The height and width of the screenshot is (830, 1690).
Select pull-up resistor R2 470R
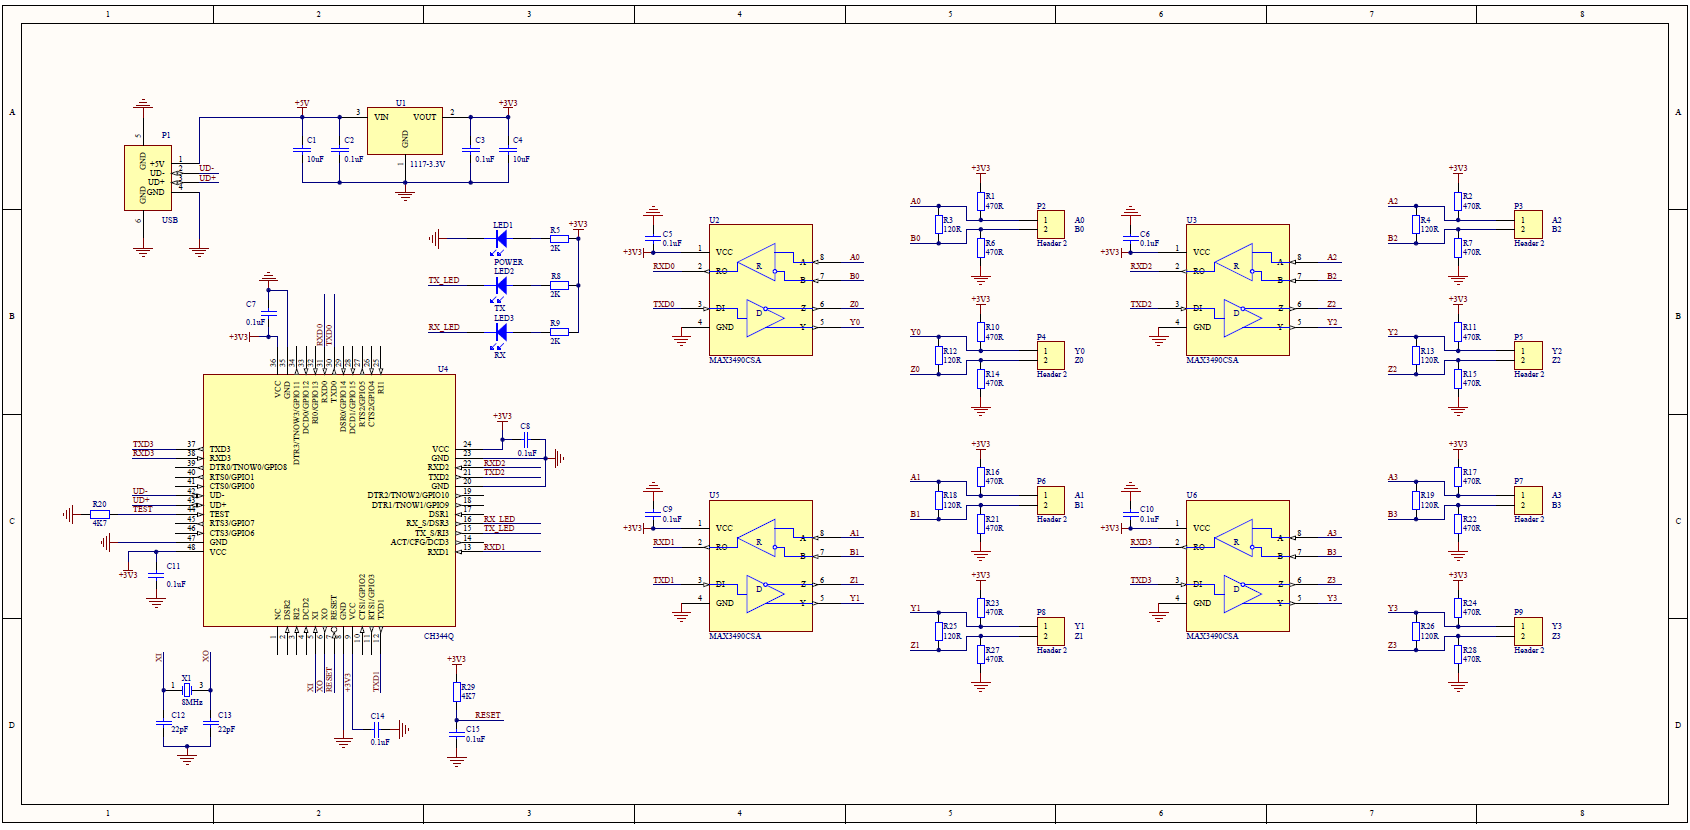(1458, 201)
